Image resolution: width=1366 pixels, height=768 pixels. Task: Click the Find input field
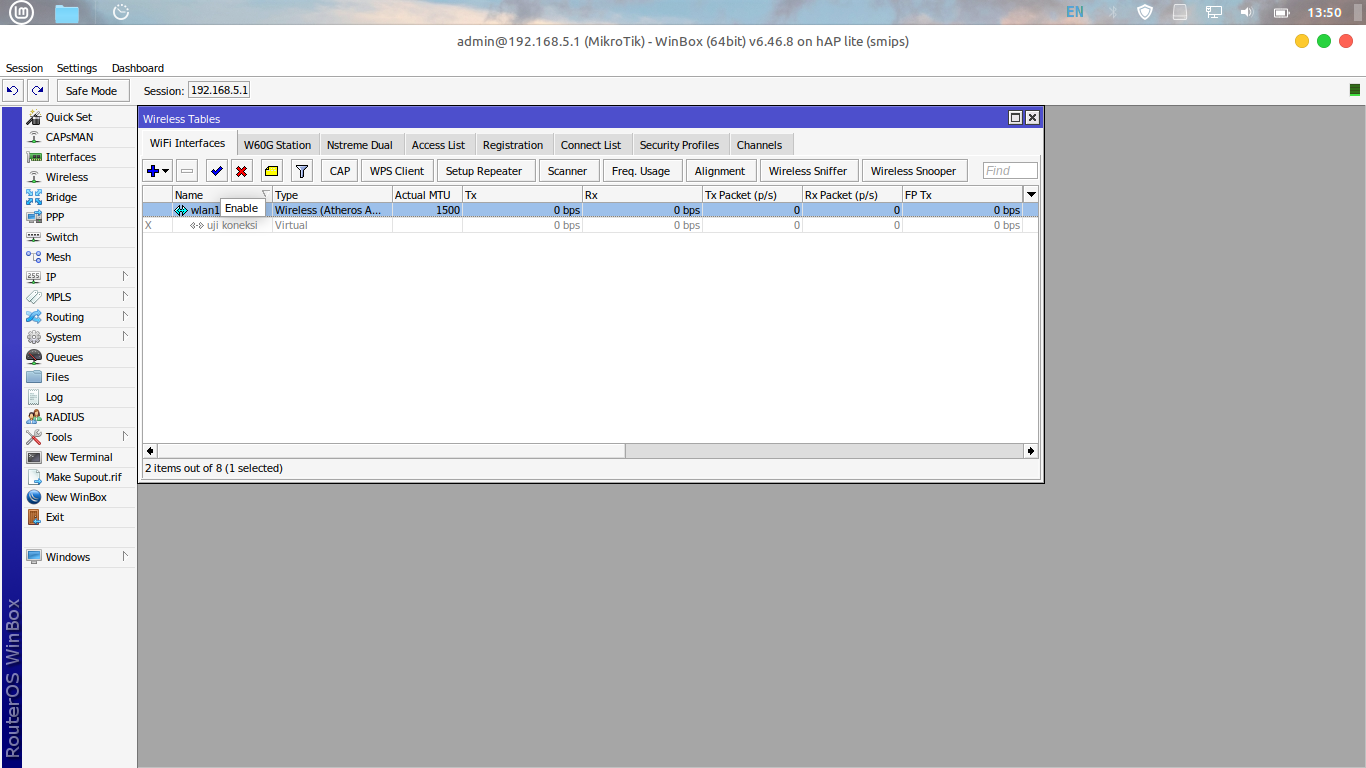click(x=1010, y=171)
